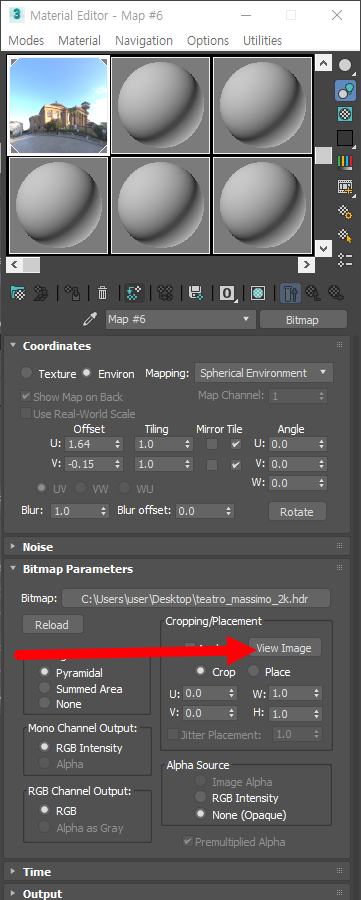Image resolution: width=361 pixels, height=900 pixels.
Task: Click the Blur offset input field
Action: [200, 511]
